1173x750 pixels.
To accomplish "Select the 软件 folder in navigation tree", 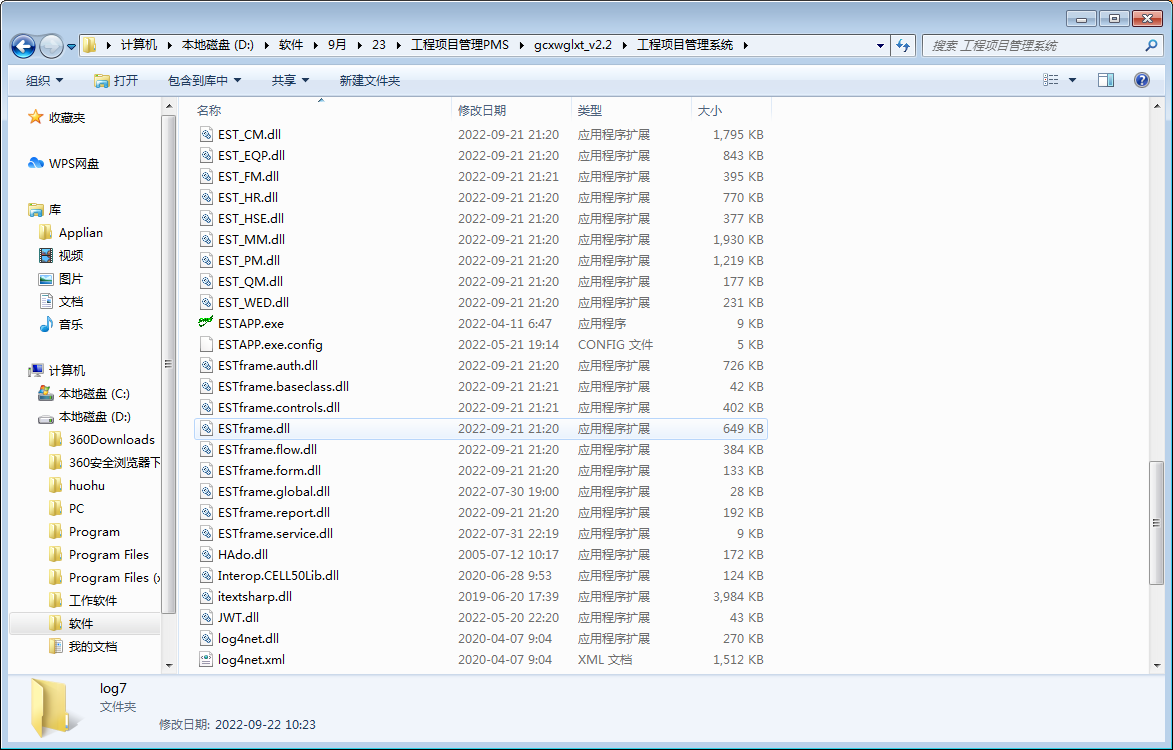I will click(81, 624).
